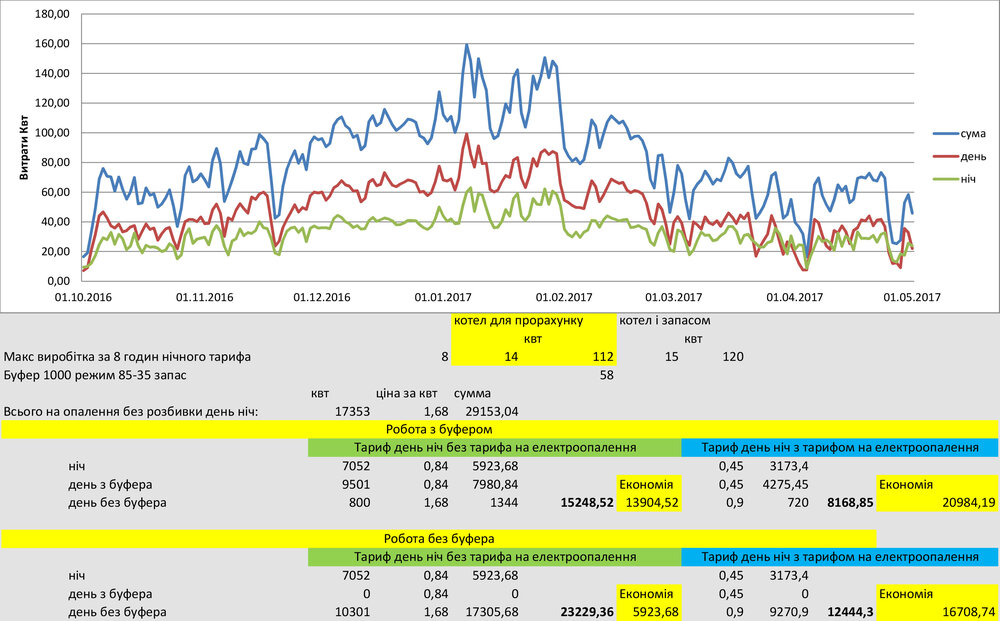Image resolution: width=1000 pixels, height=621 pixels.
Task: Select the cell containing 58
Action: pyautogui.click(x=605, y=375)
